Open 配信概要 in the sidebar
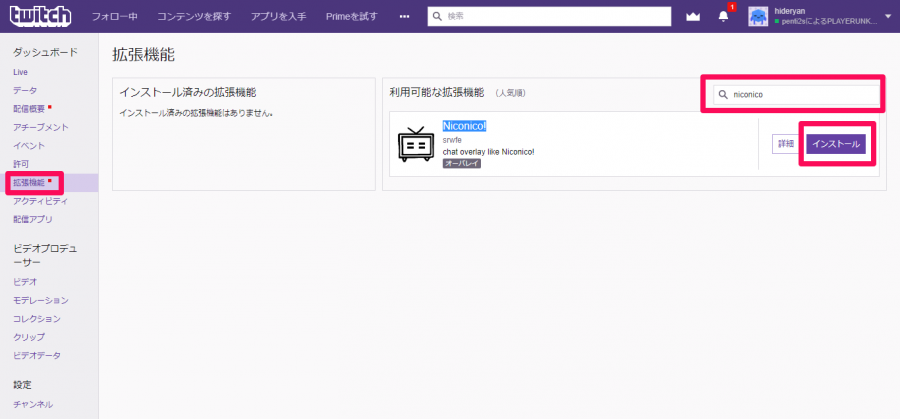The image size is (900, 419). [29, 109]
